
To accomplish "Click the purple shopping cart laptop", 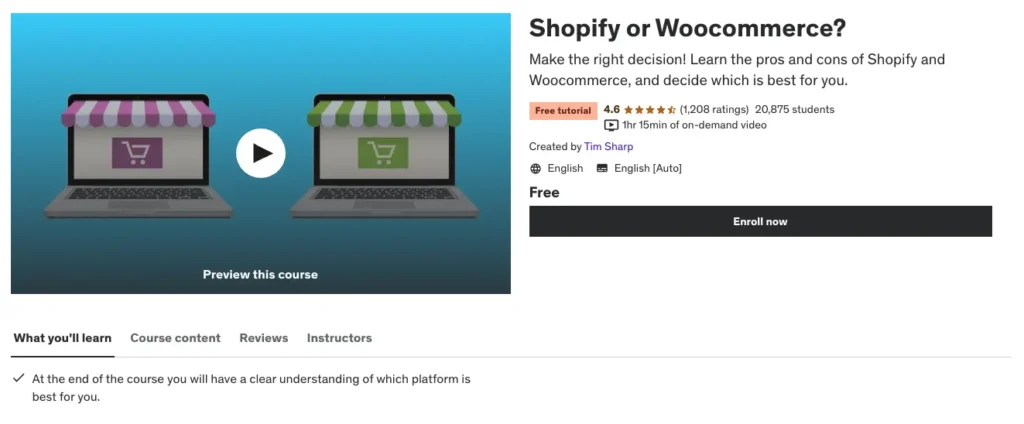I will click(137, 155).
